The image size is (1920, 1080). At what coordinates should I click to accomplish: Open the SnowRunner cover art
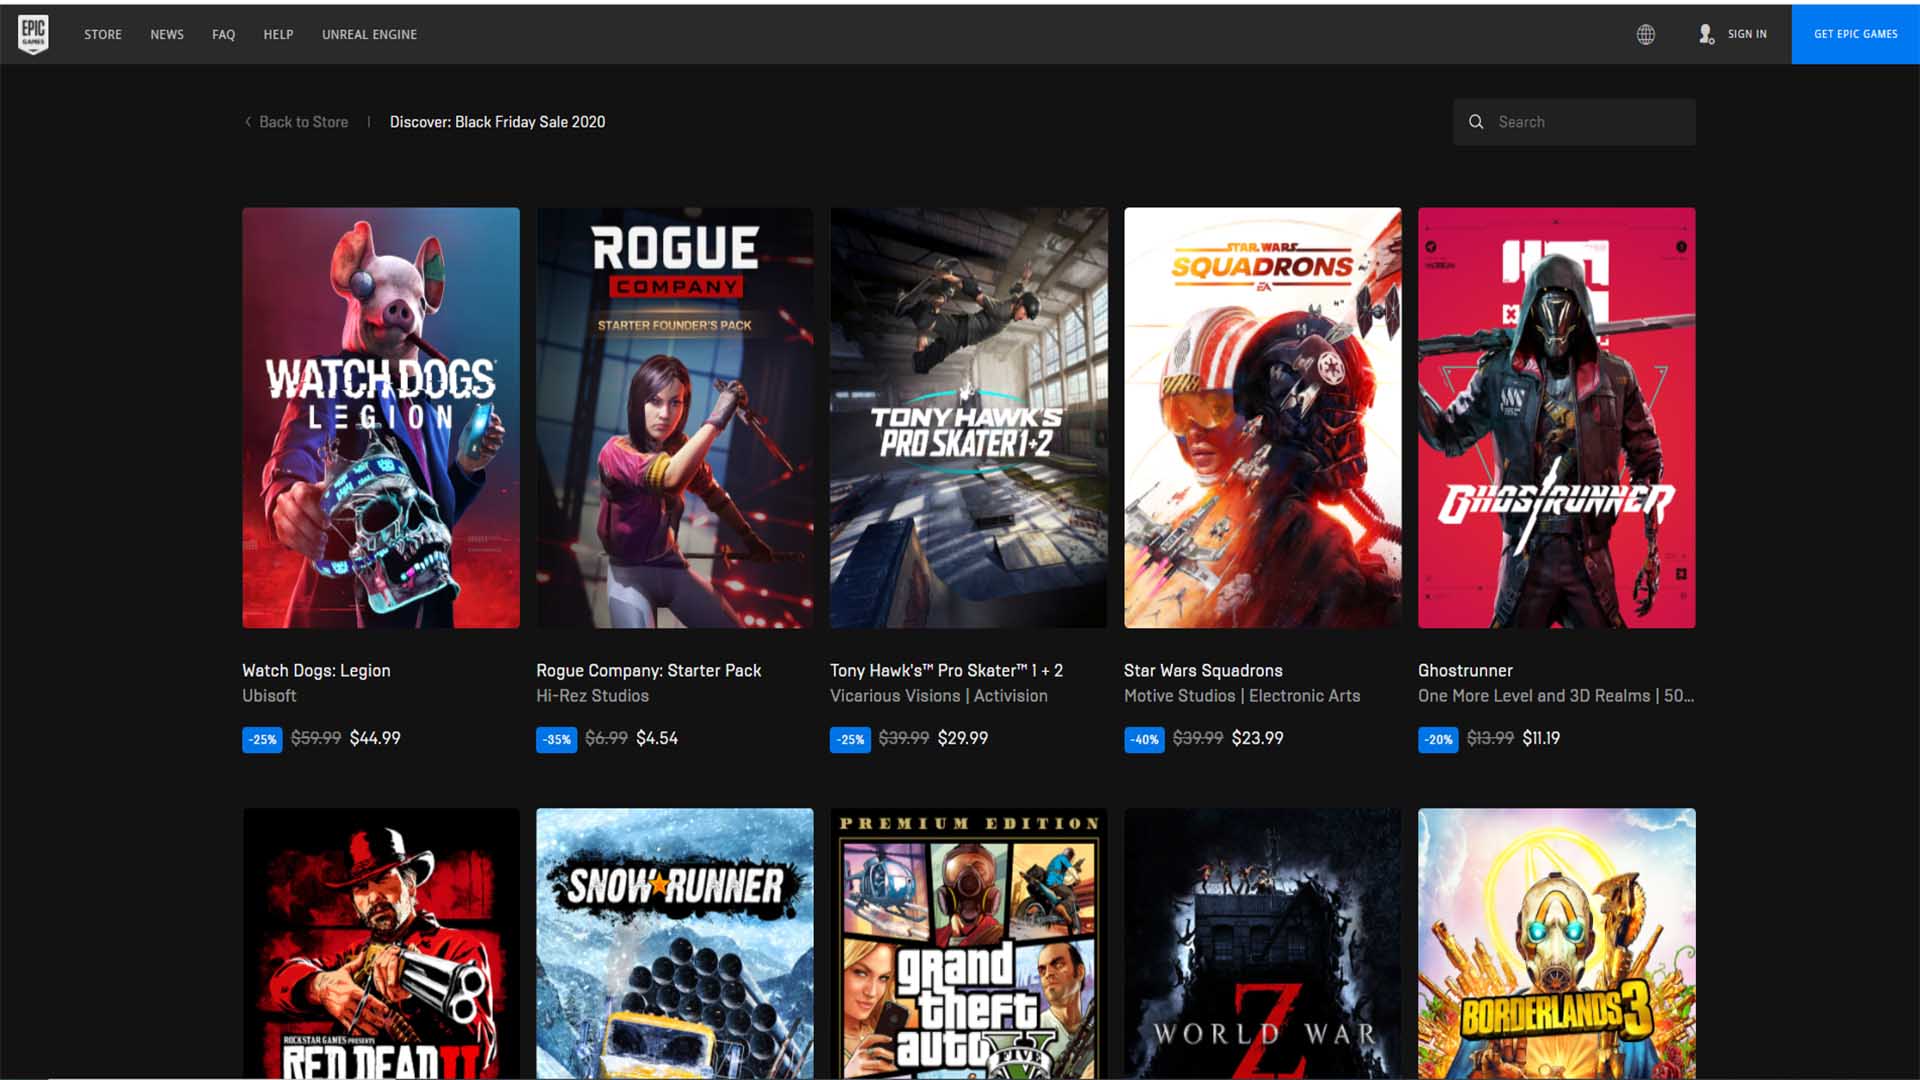[675, 943]
